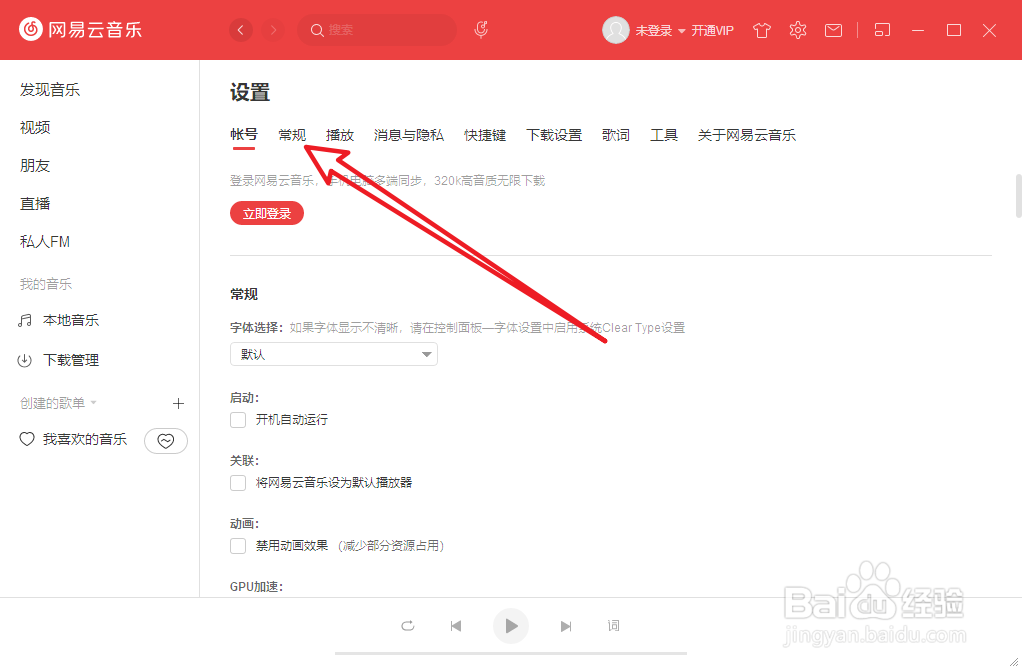
Task: Click the 我的音乐 sidebar heading
Action: (46, 284)
